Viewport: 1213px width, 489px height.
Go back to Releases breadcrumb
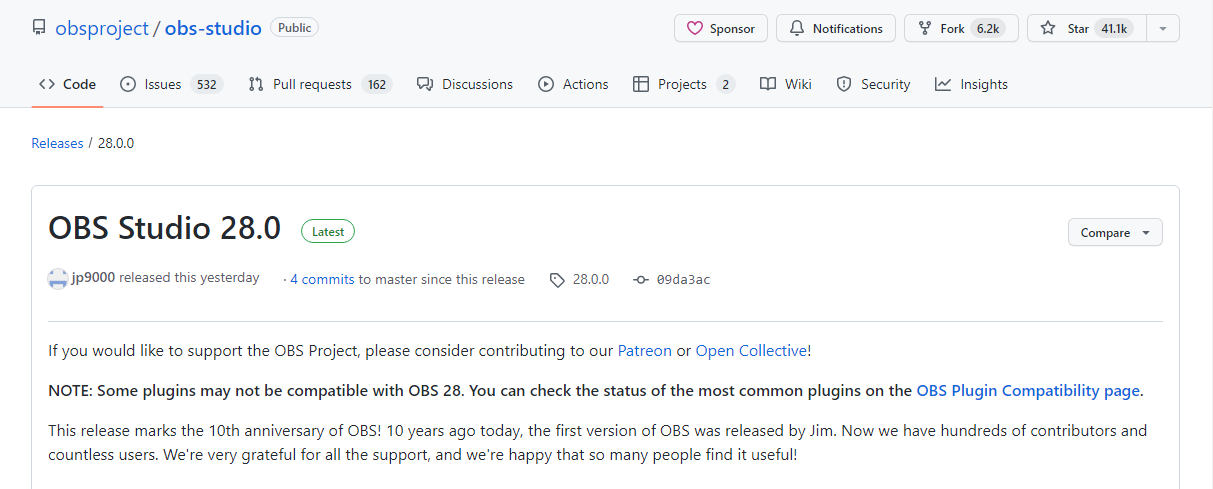tap(57, 143)
